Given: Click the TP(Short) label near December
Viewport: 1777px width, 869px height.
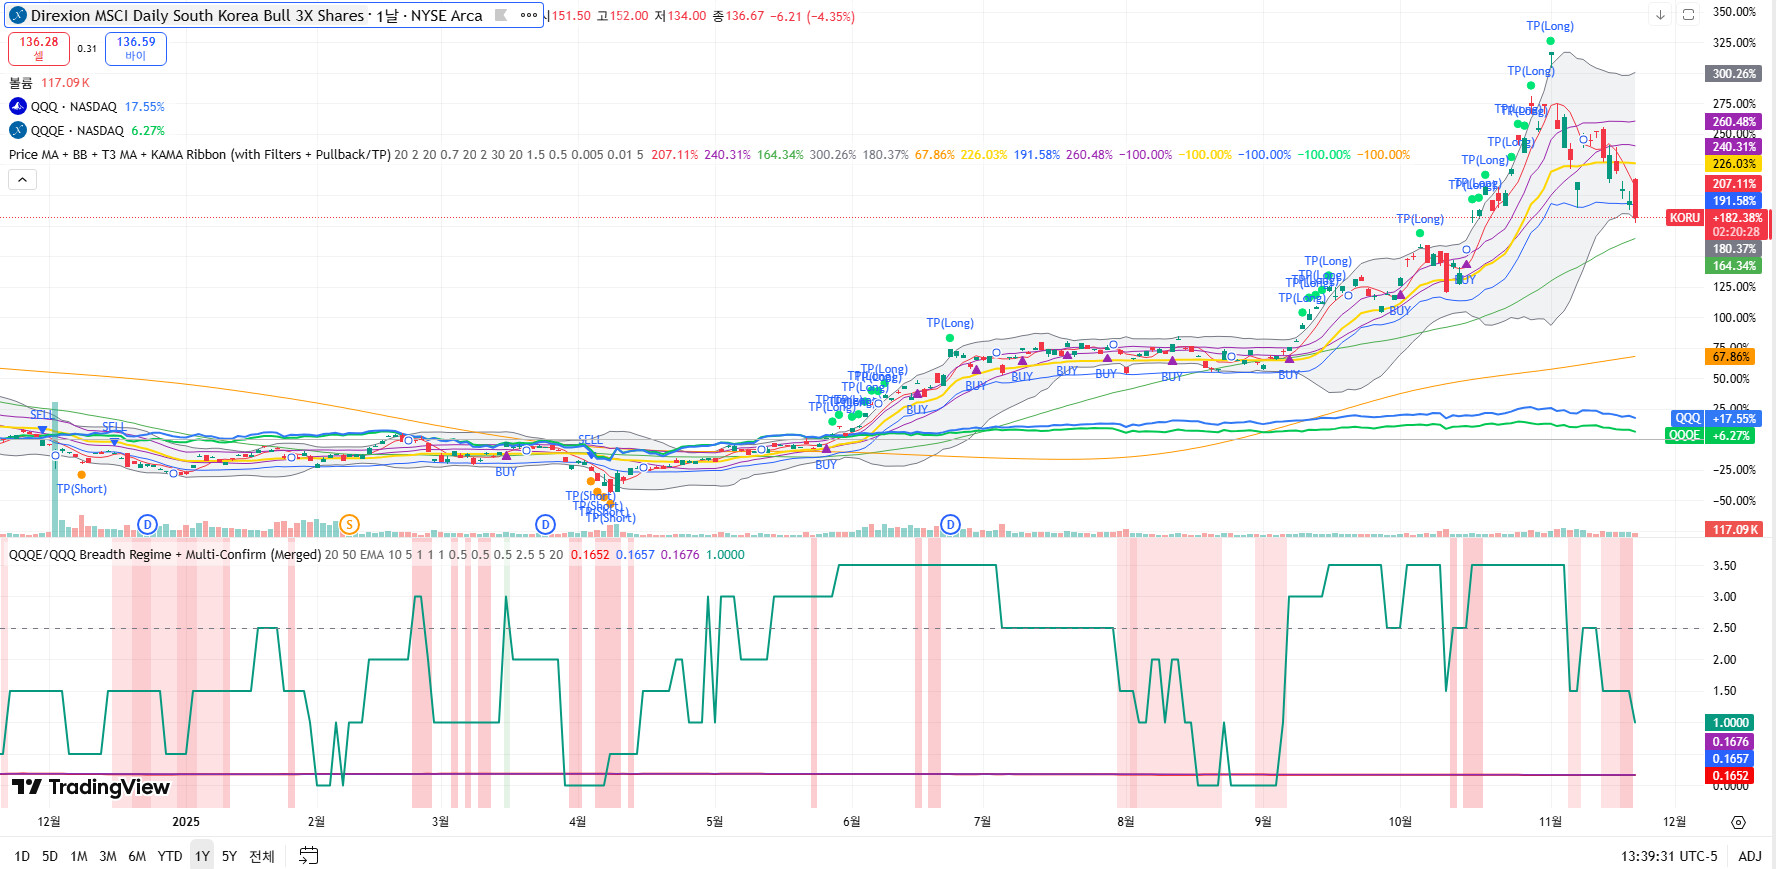Looking at the screenshot, I should (81, 489).
